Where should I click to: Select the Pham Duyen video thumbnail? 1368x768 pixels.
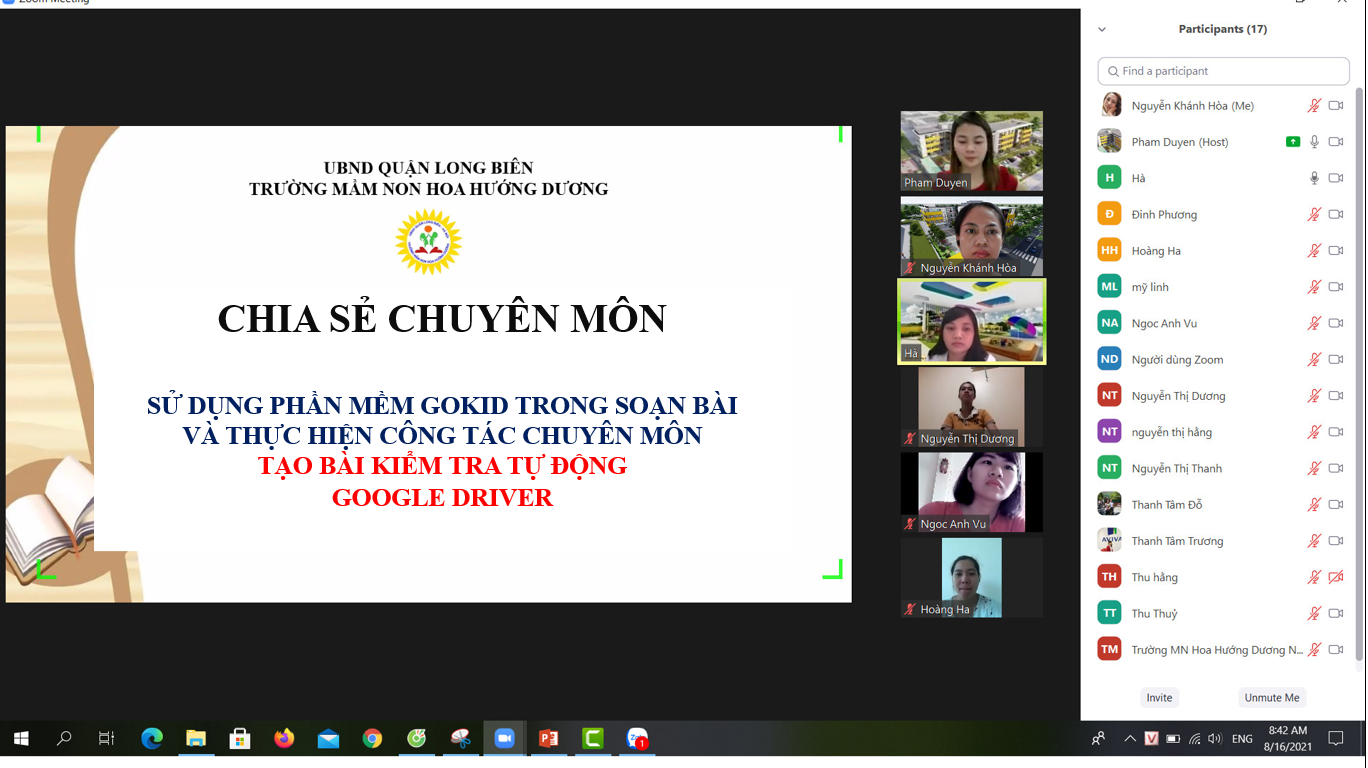pos(971,151)
